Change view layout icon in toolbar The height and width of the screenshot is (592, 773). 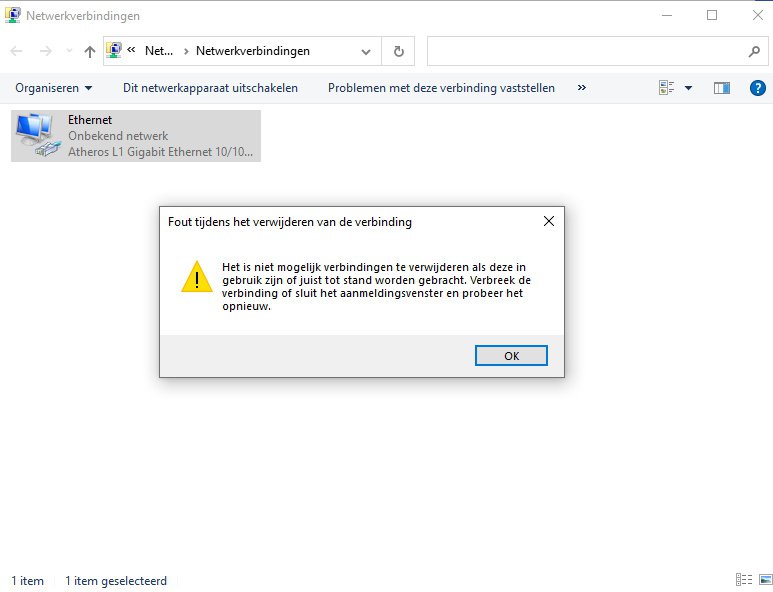pos(667,88)
